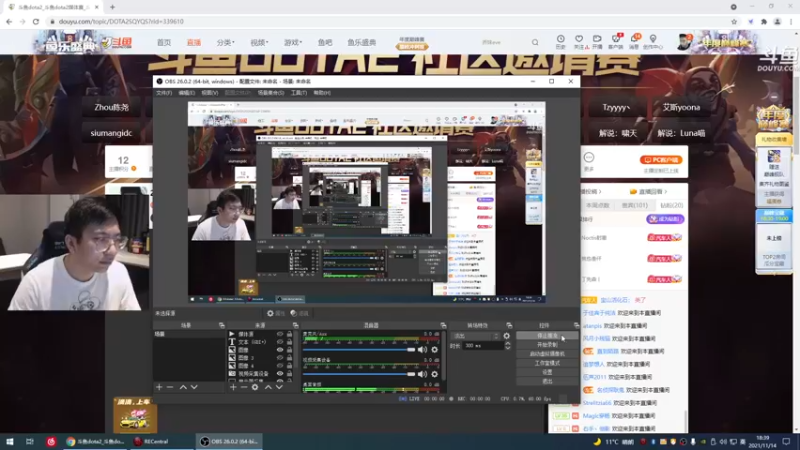Go to Douyu 首页 homepage link
The width and height of the screenshot is (800, 450).
click(164, 42)
